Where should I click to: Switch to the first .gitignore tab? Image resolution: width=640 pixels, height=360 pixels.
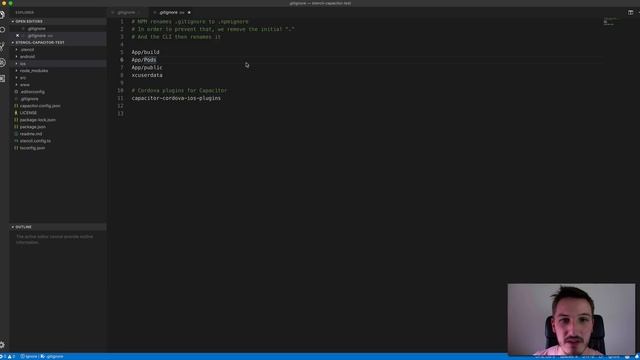127,13
